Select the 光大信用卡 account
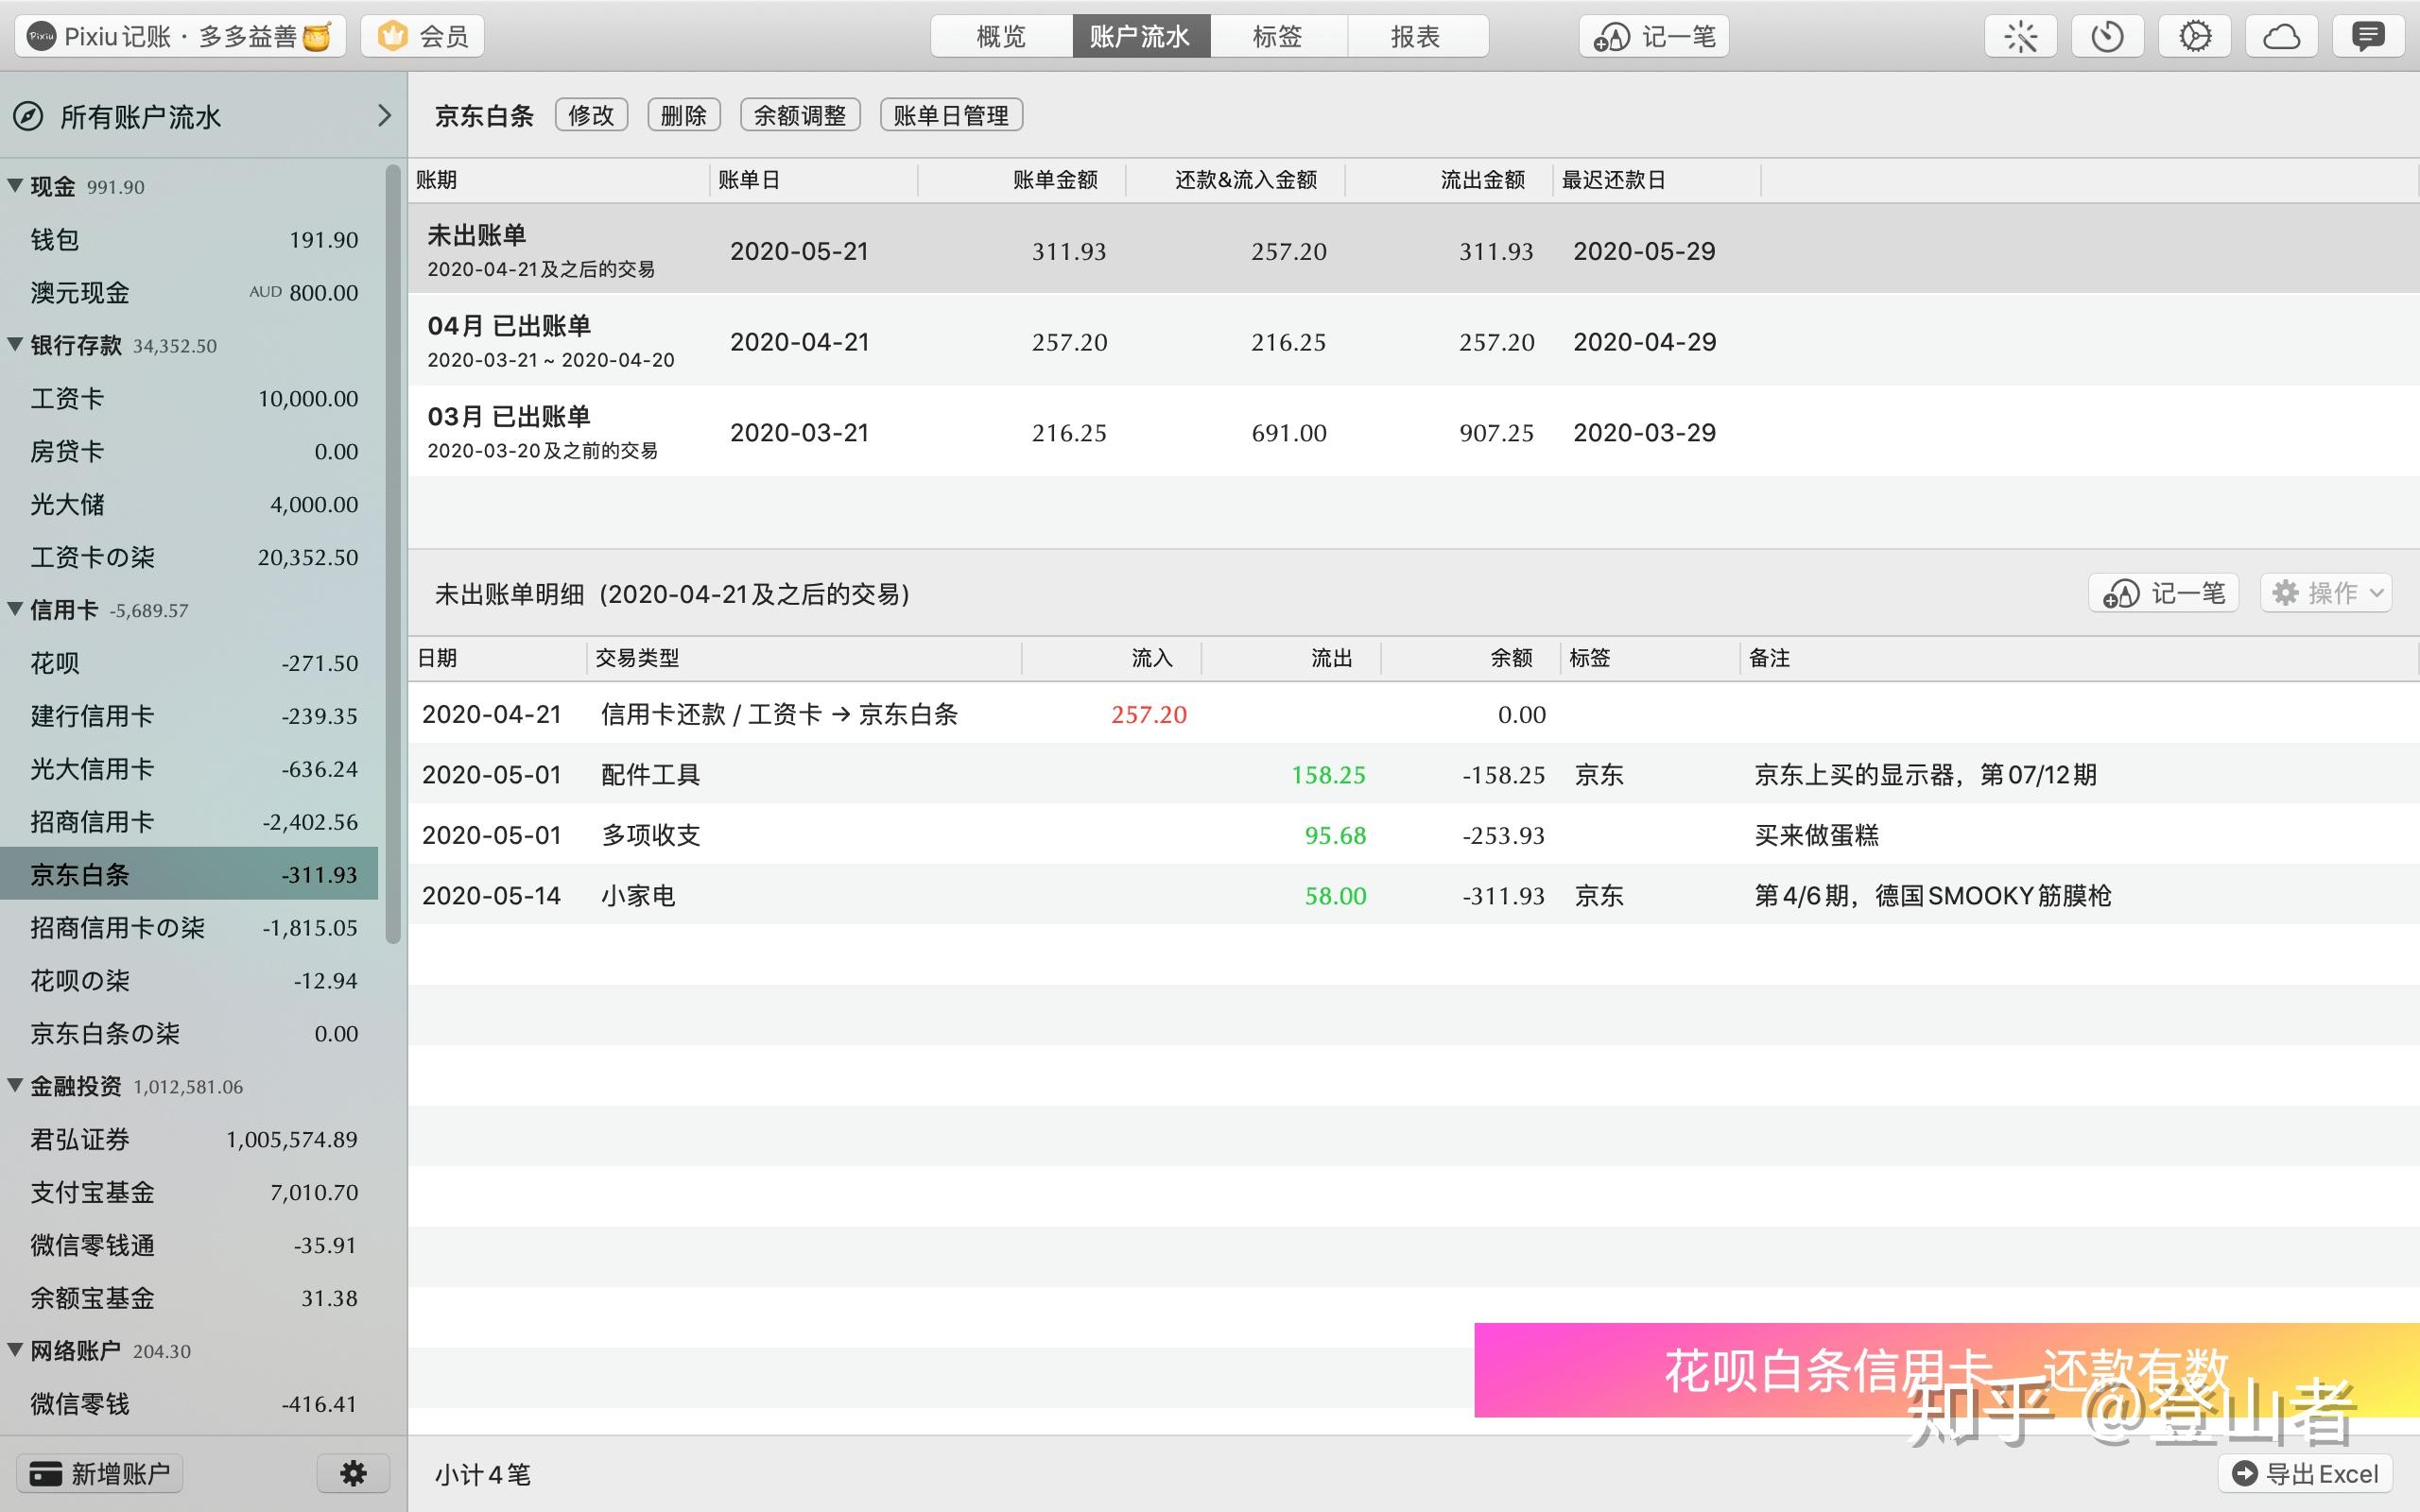Screen dimensions: 2420x1512 [190, 769]
